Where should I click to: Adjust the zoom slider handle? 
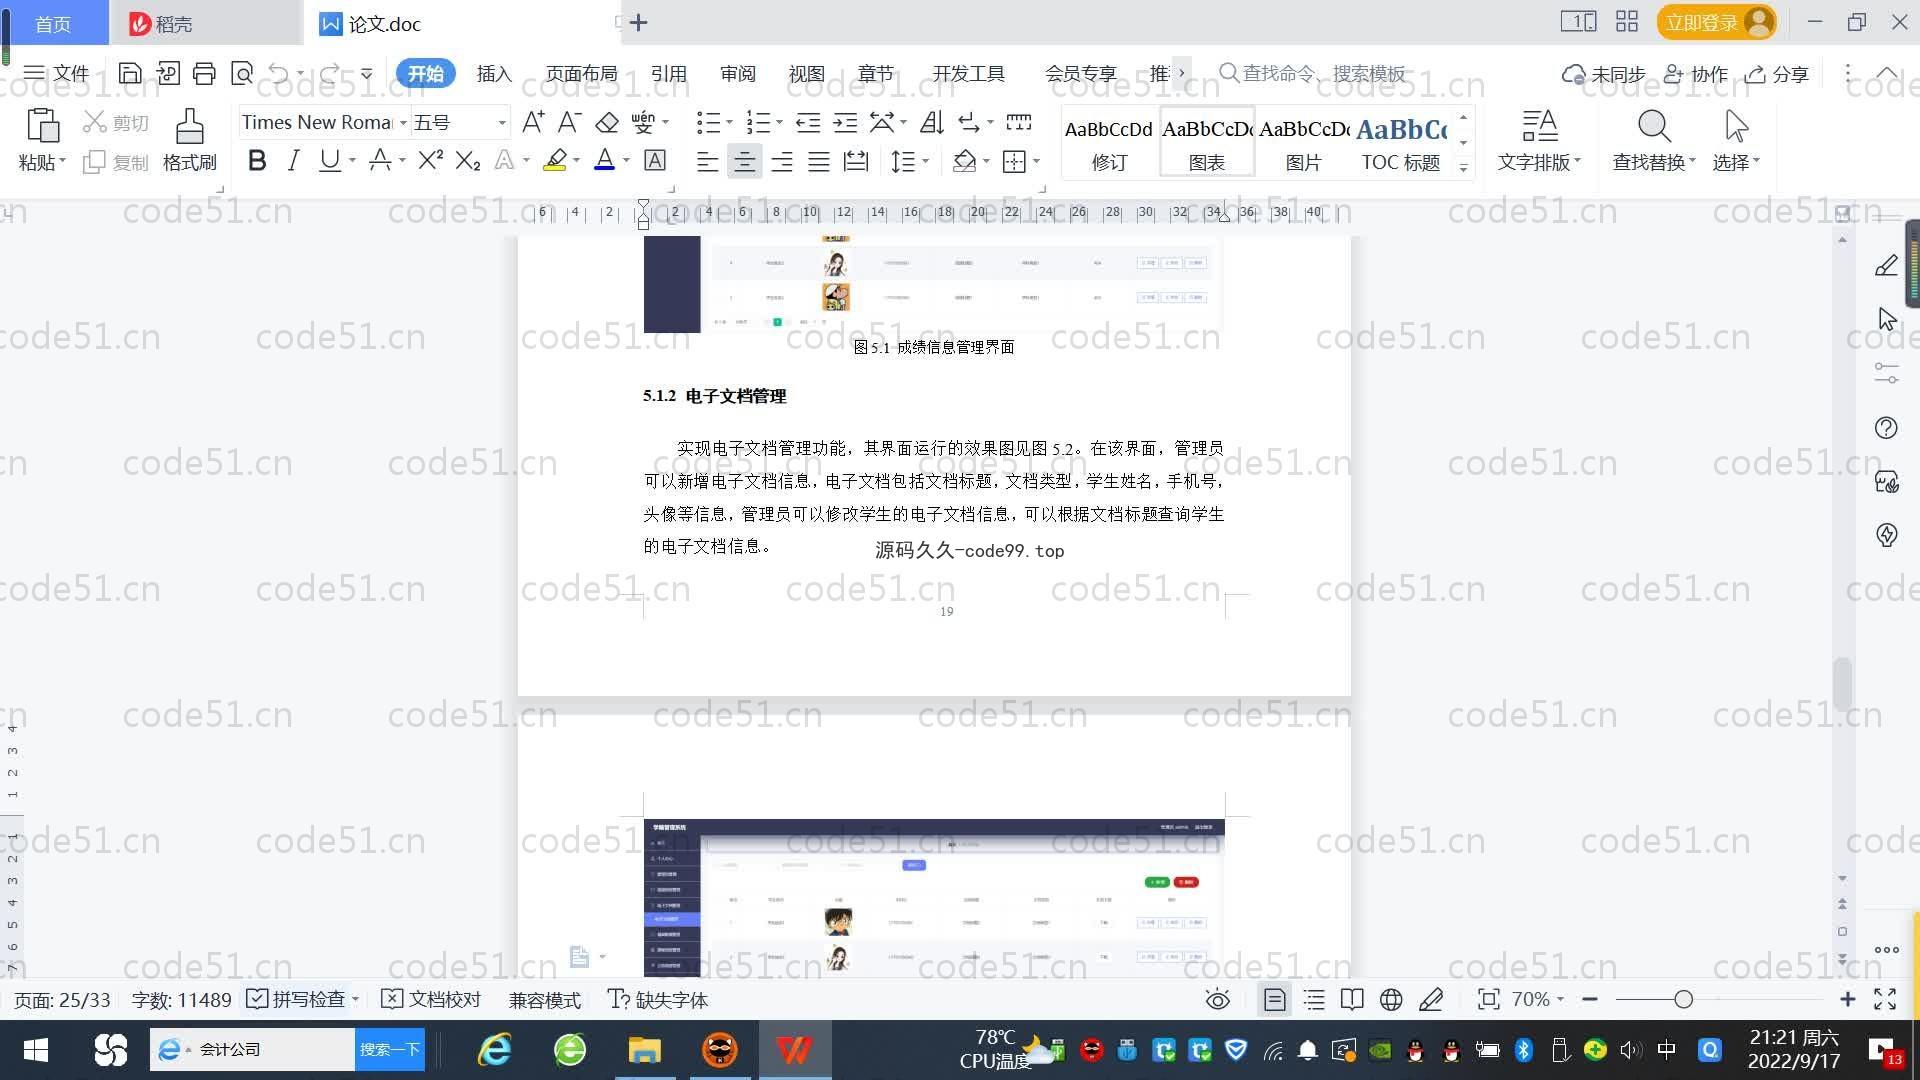pyautogui.click(x=1684, y=999)
